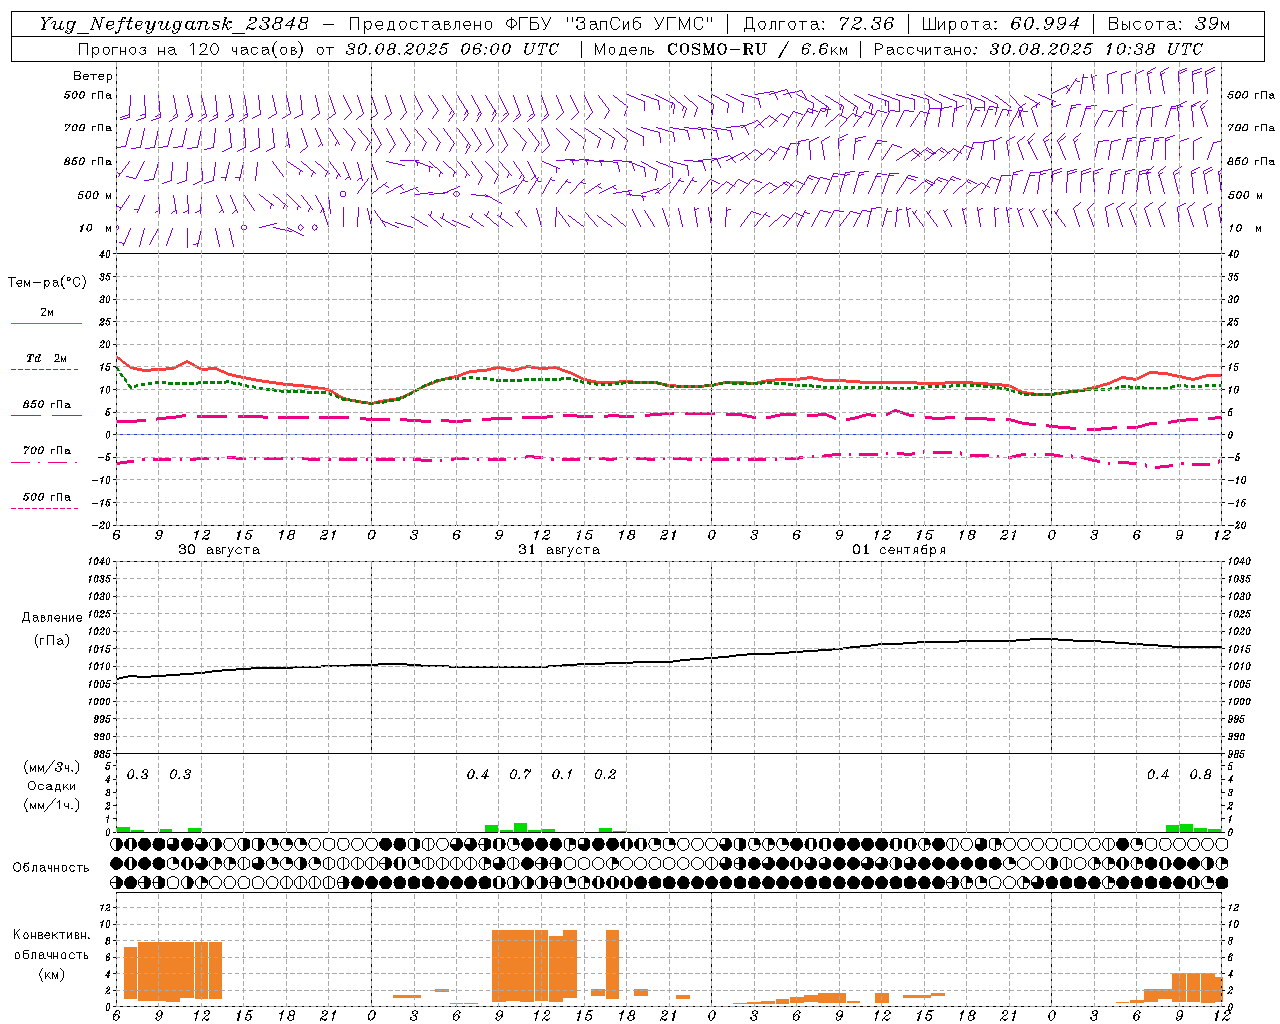
Task: Click 985 on the right pressure axis
Action: [x=1237, y=754]
